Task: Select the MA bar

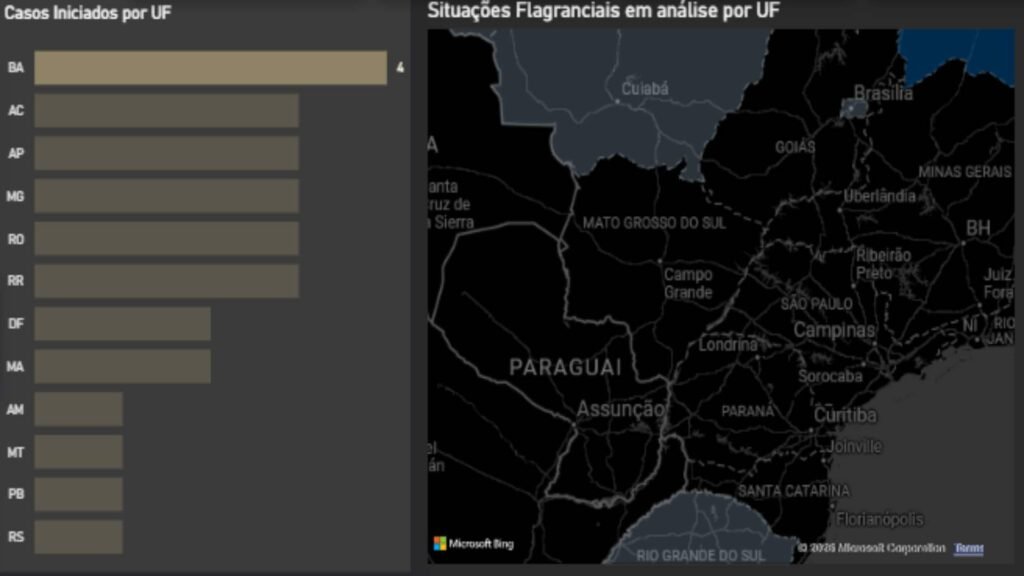Action: coord(123,366)
